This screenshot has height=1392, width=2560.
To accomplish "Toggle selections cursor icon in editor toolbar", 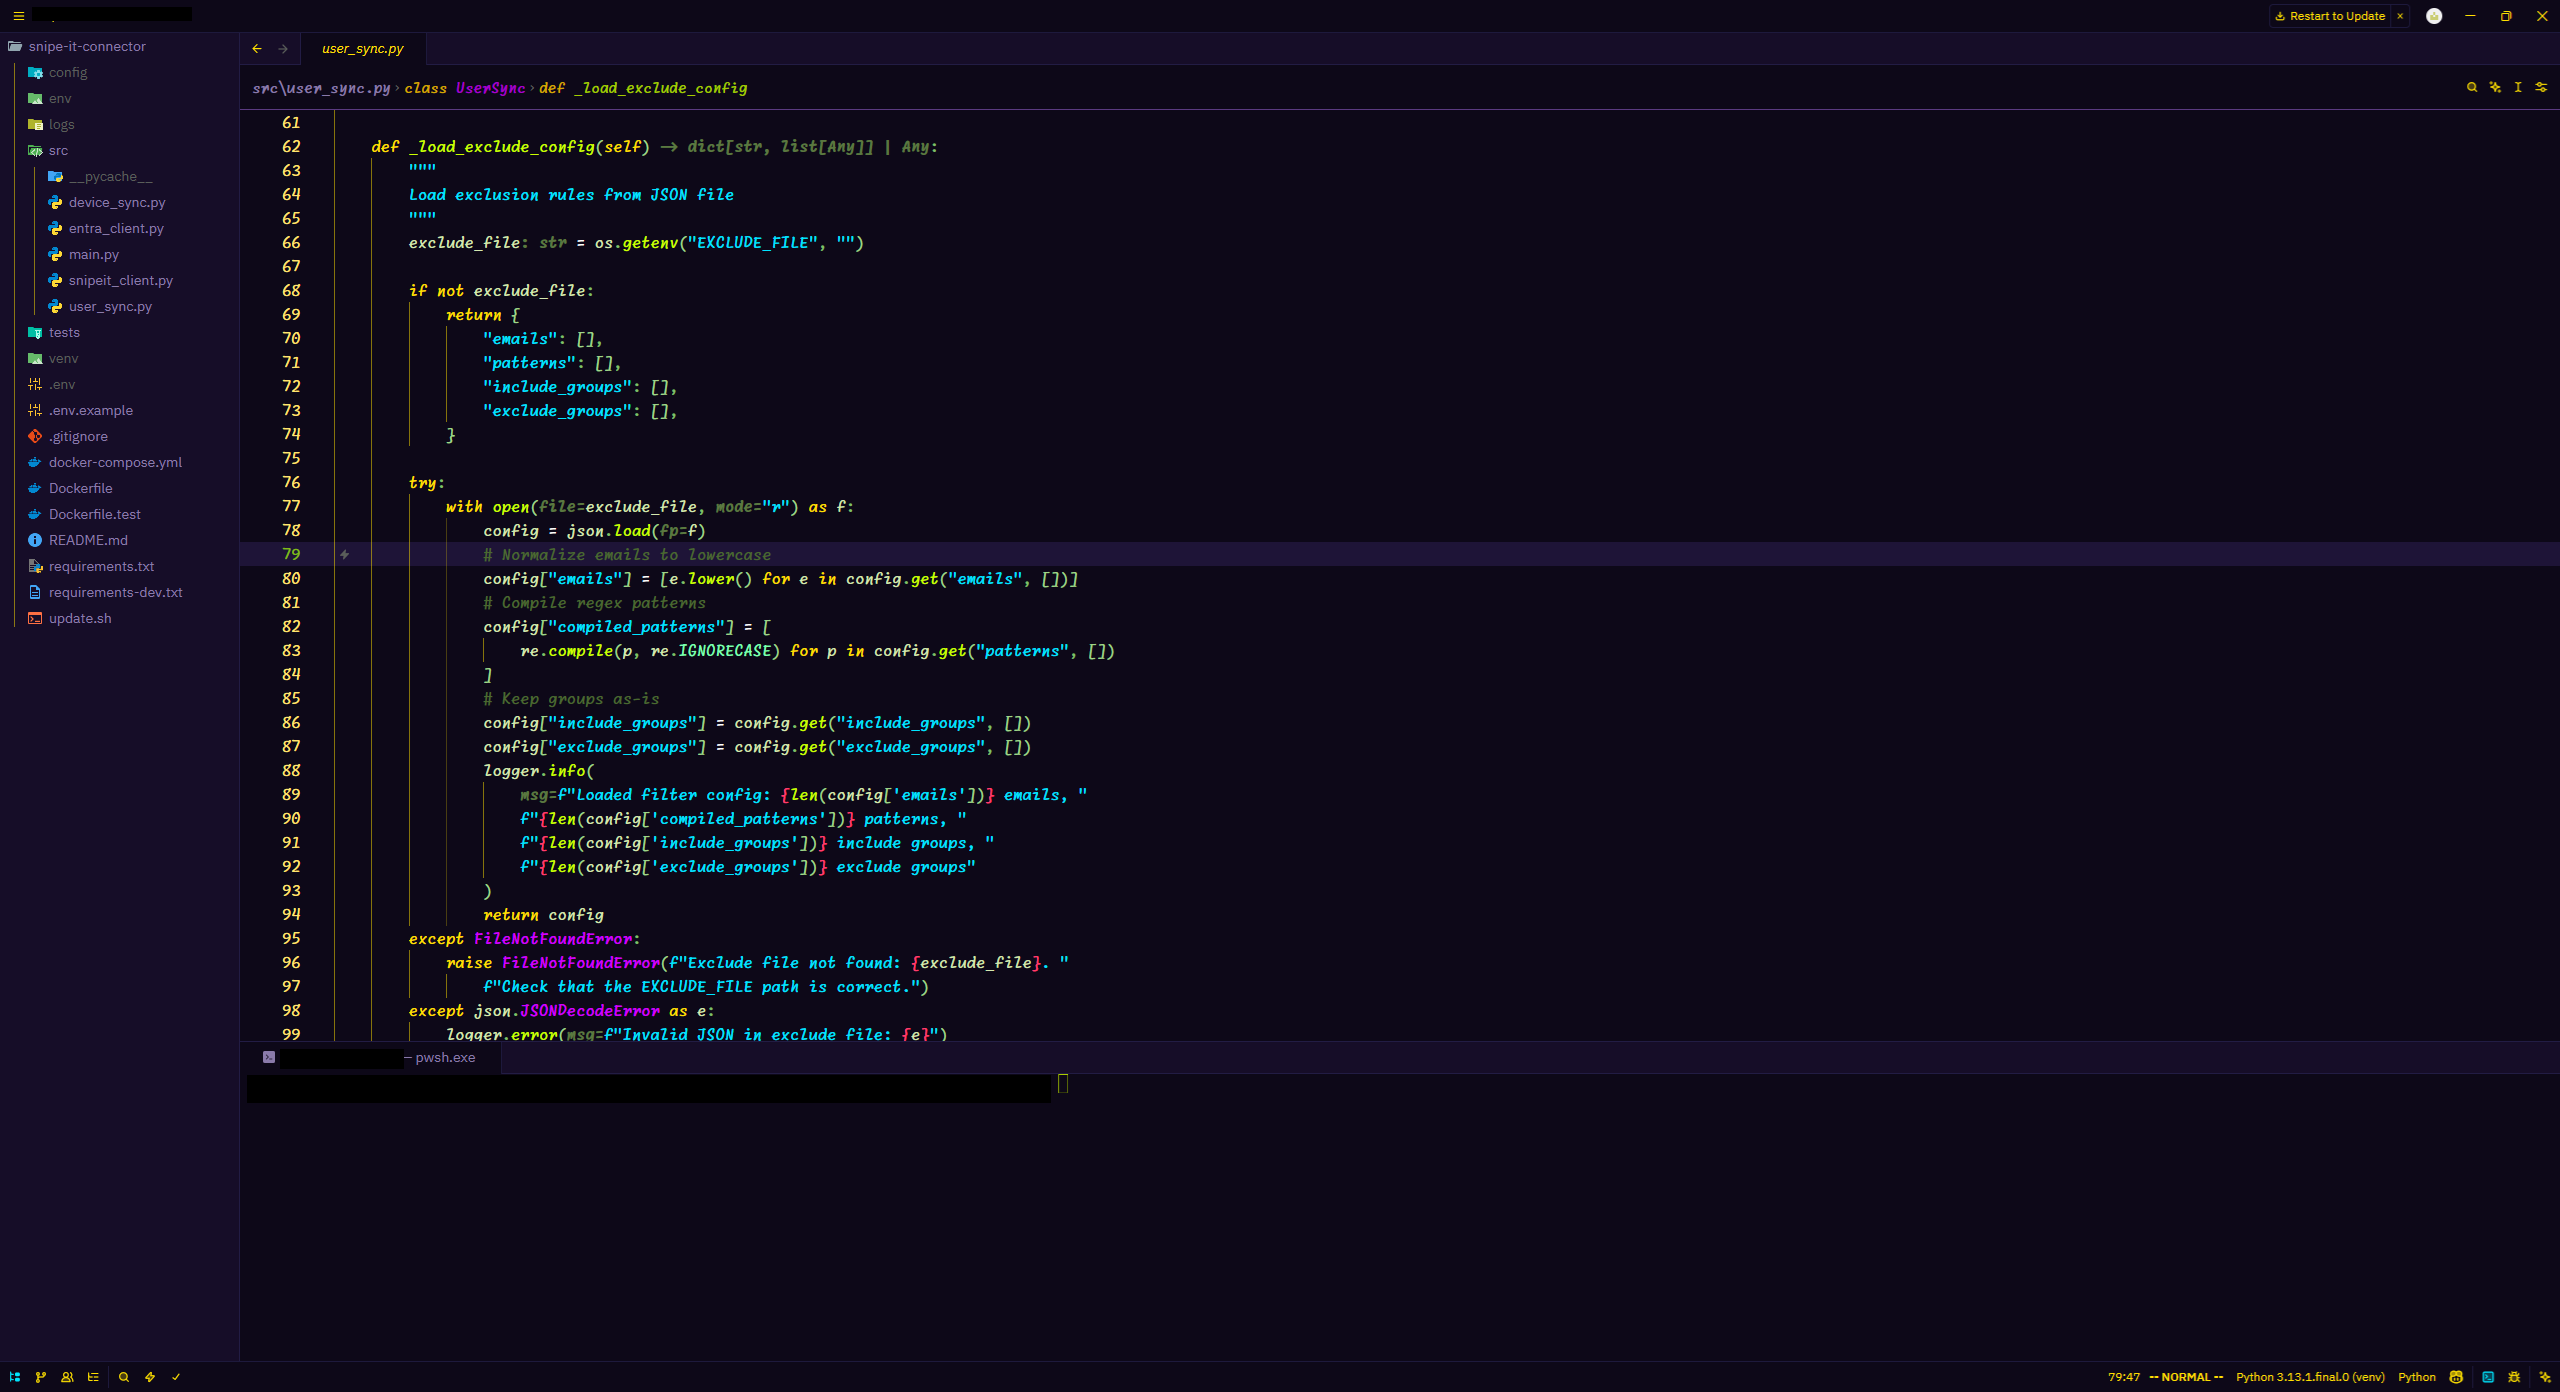I will [x=2518, y=87].
